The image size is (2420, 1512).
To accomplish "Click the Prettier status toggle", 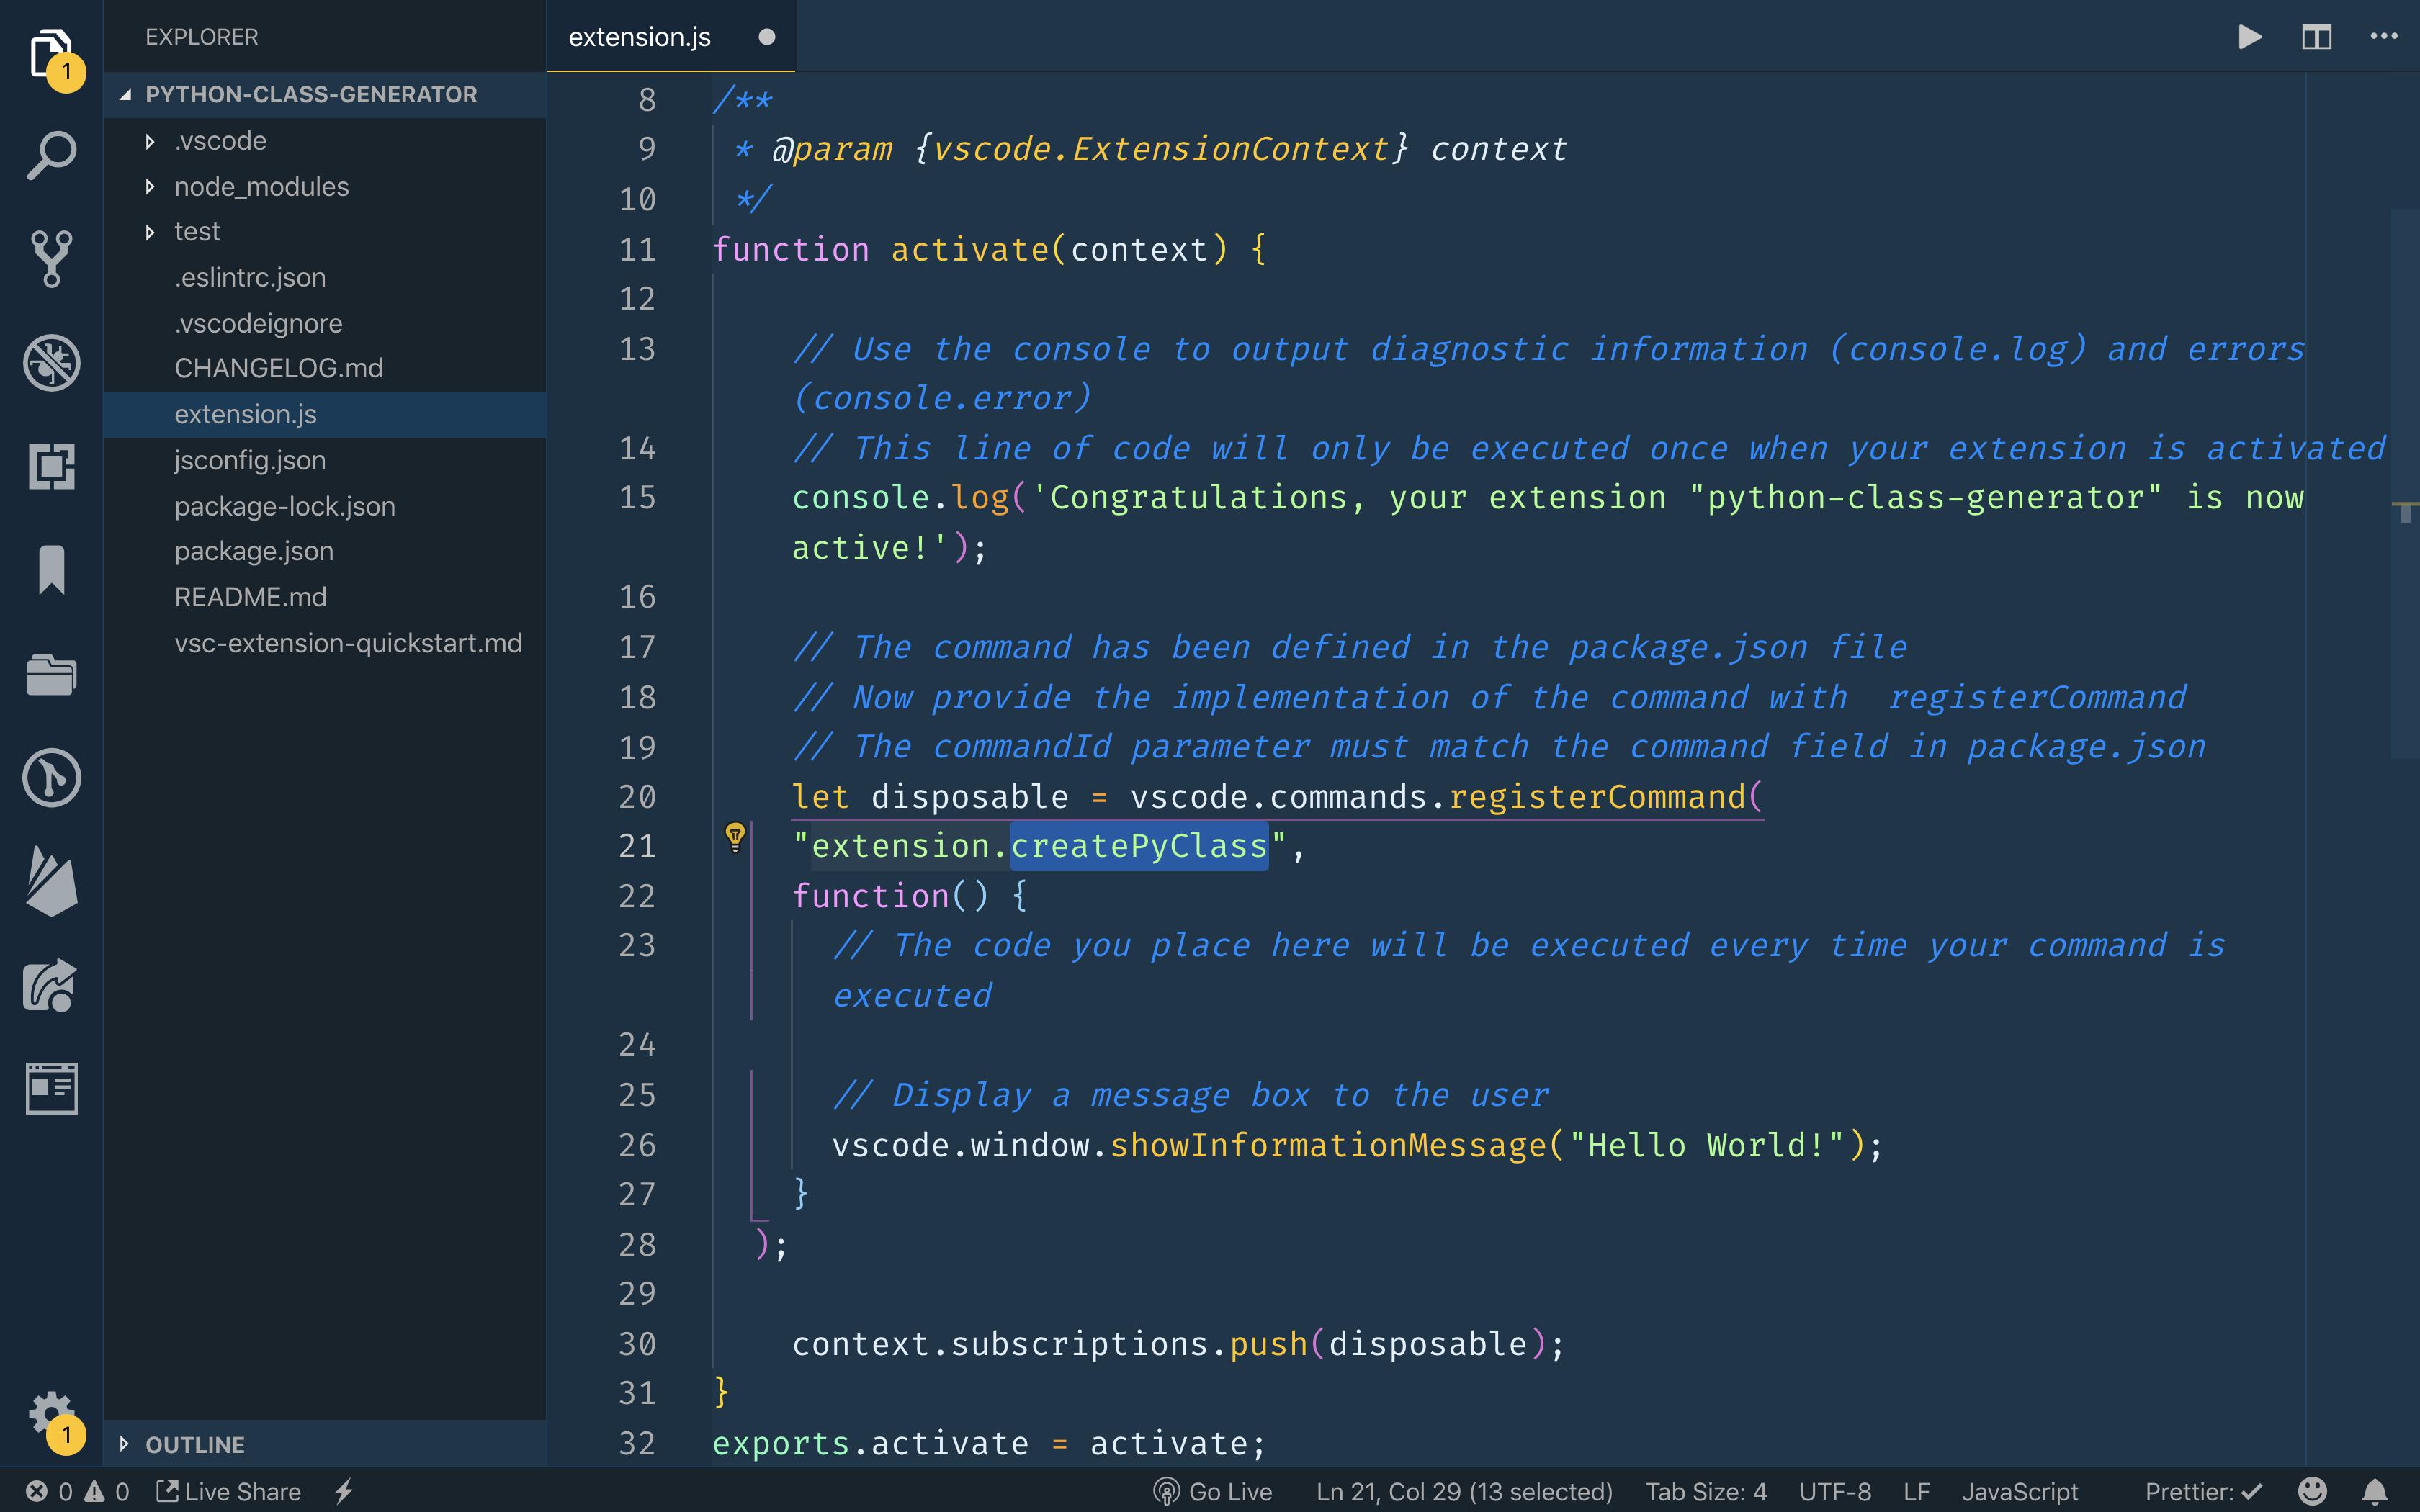I will point(2203,1491).
